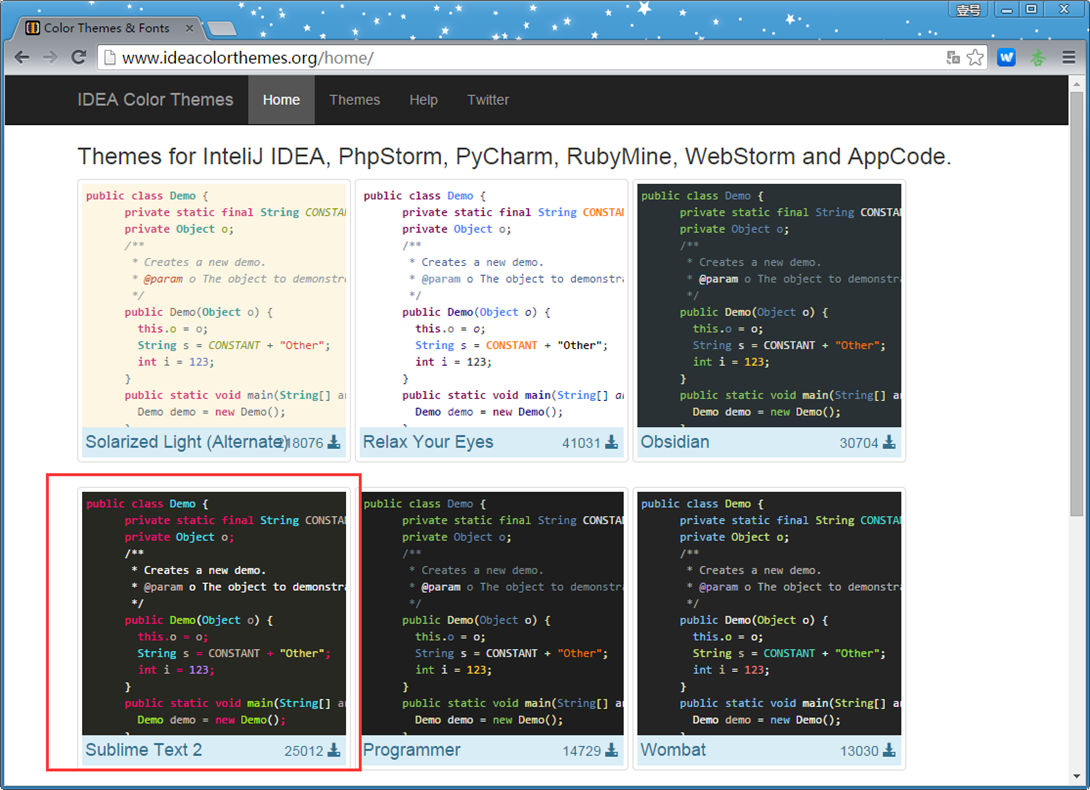1090x790 pixels.
Task: Download the Solarized Light (Alternate) theme icon
Action: (x=334, y=442)
